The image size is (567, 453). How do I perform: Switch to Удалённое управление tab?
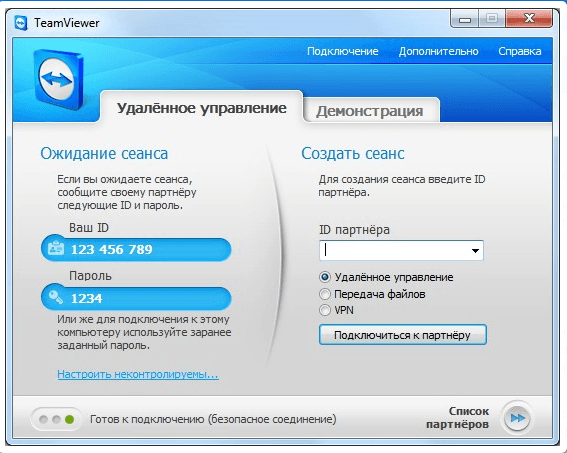201,107
